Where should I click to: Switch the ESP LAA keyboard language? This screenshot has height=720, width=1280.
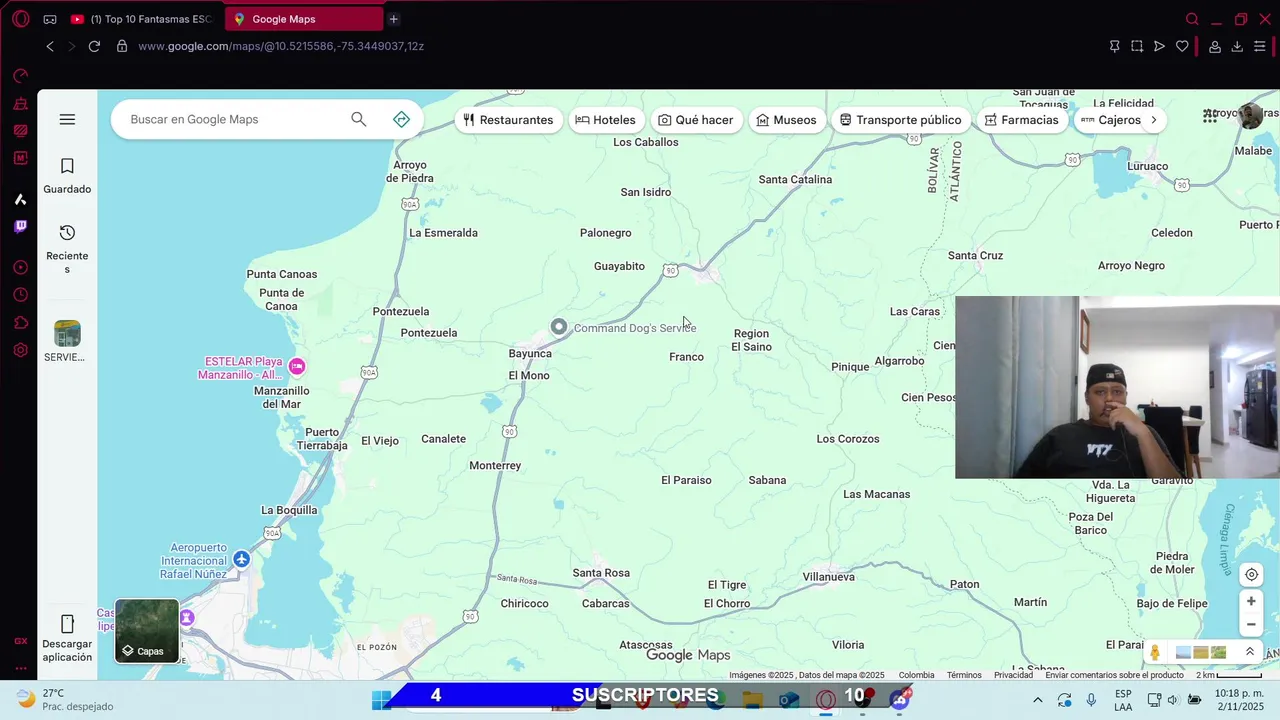click(x=1123, y=699)
